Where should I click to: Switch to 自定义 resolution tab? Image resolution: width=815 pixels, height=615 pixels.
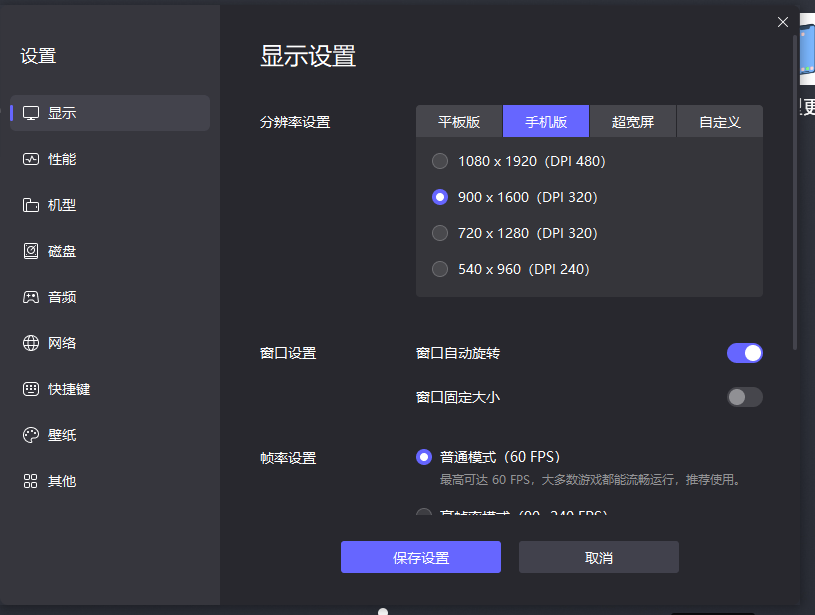pyautogui.click(x=720, y=122)
